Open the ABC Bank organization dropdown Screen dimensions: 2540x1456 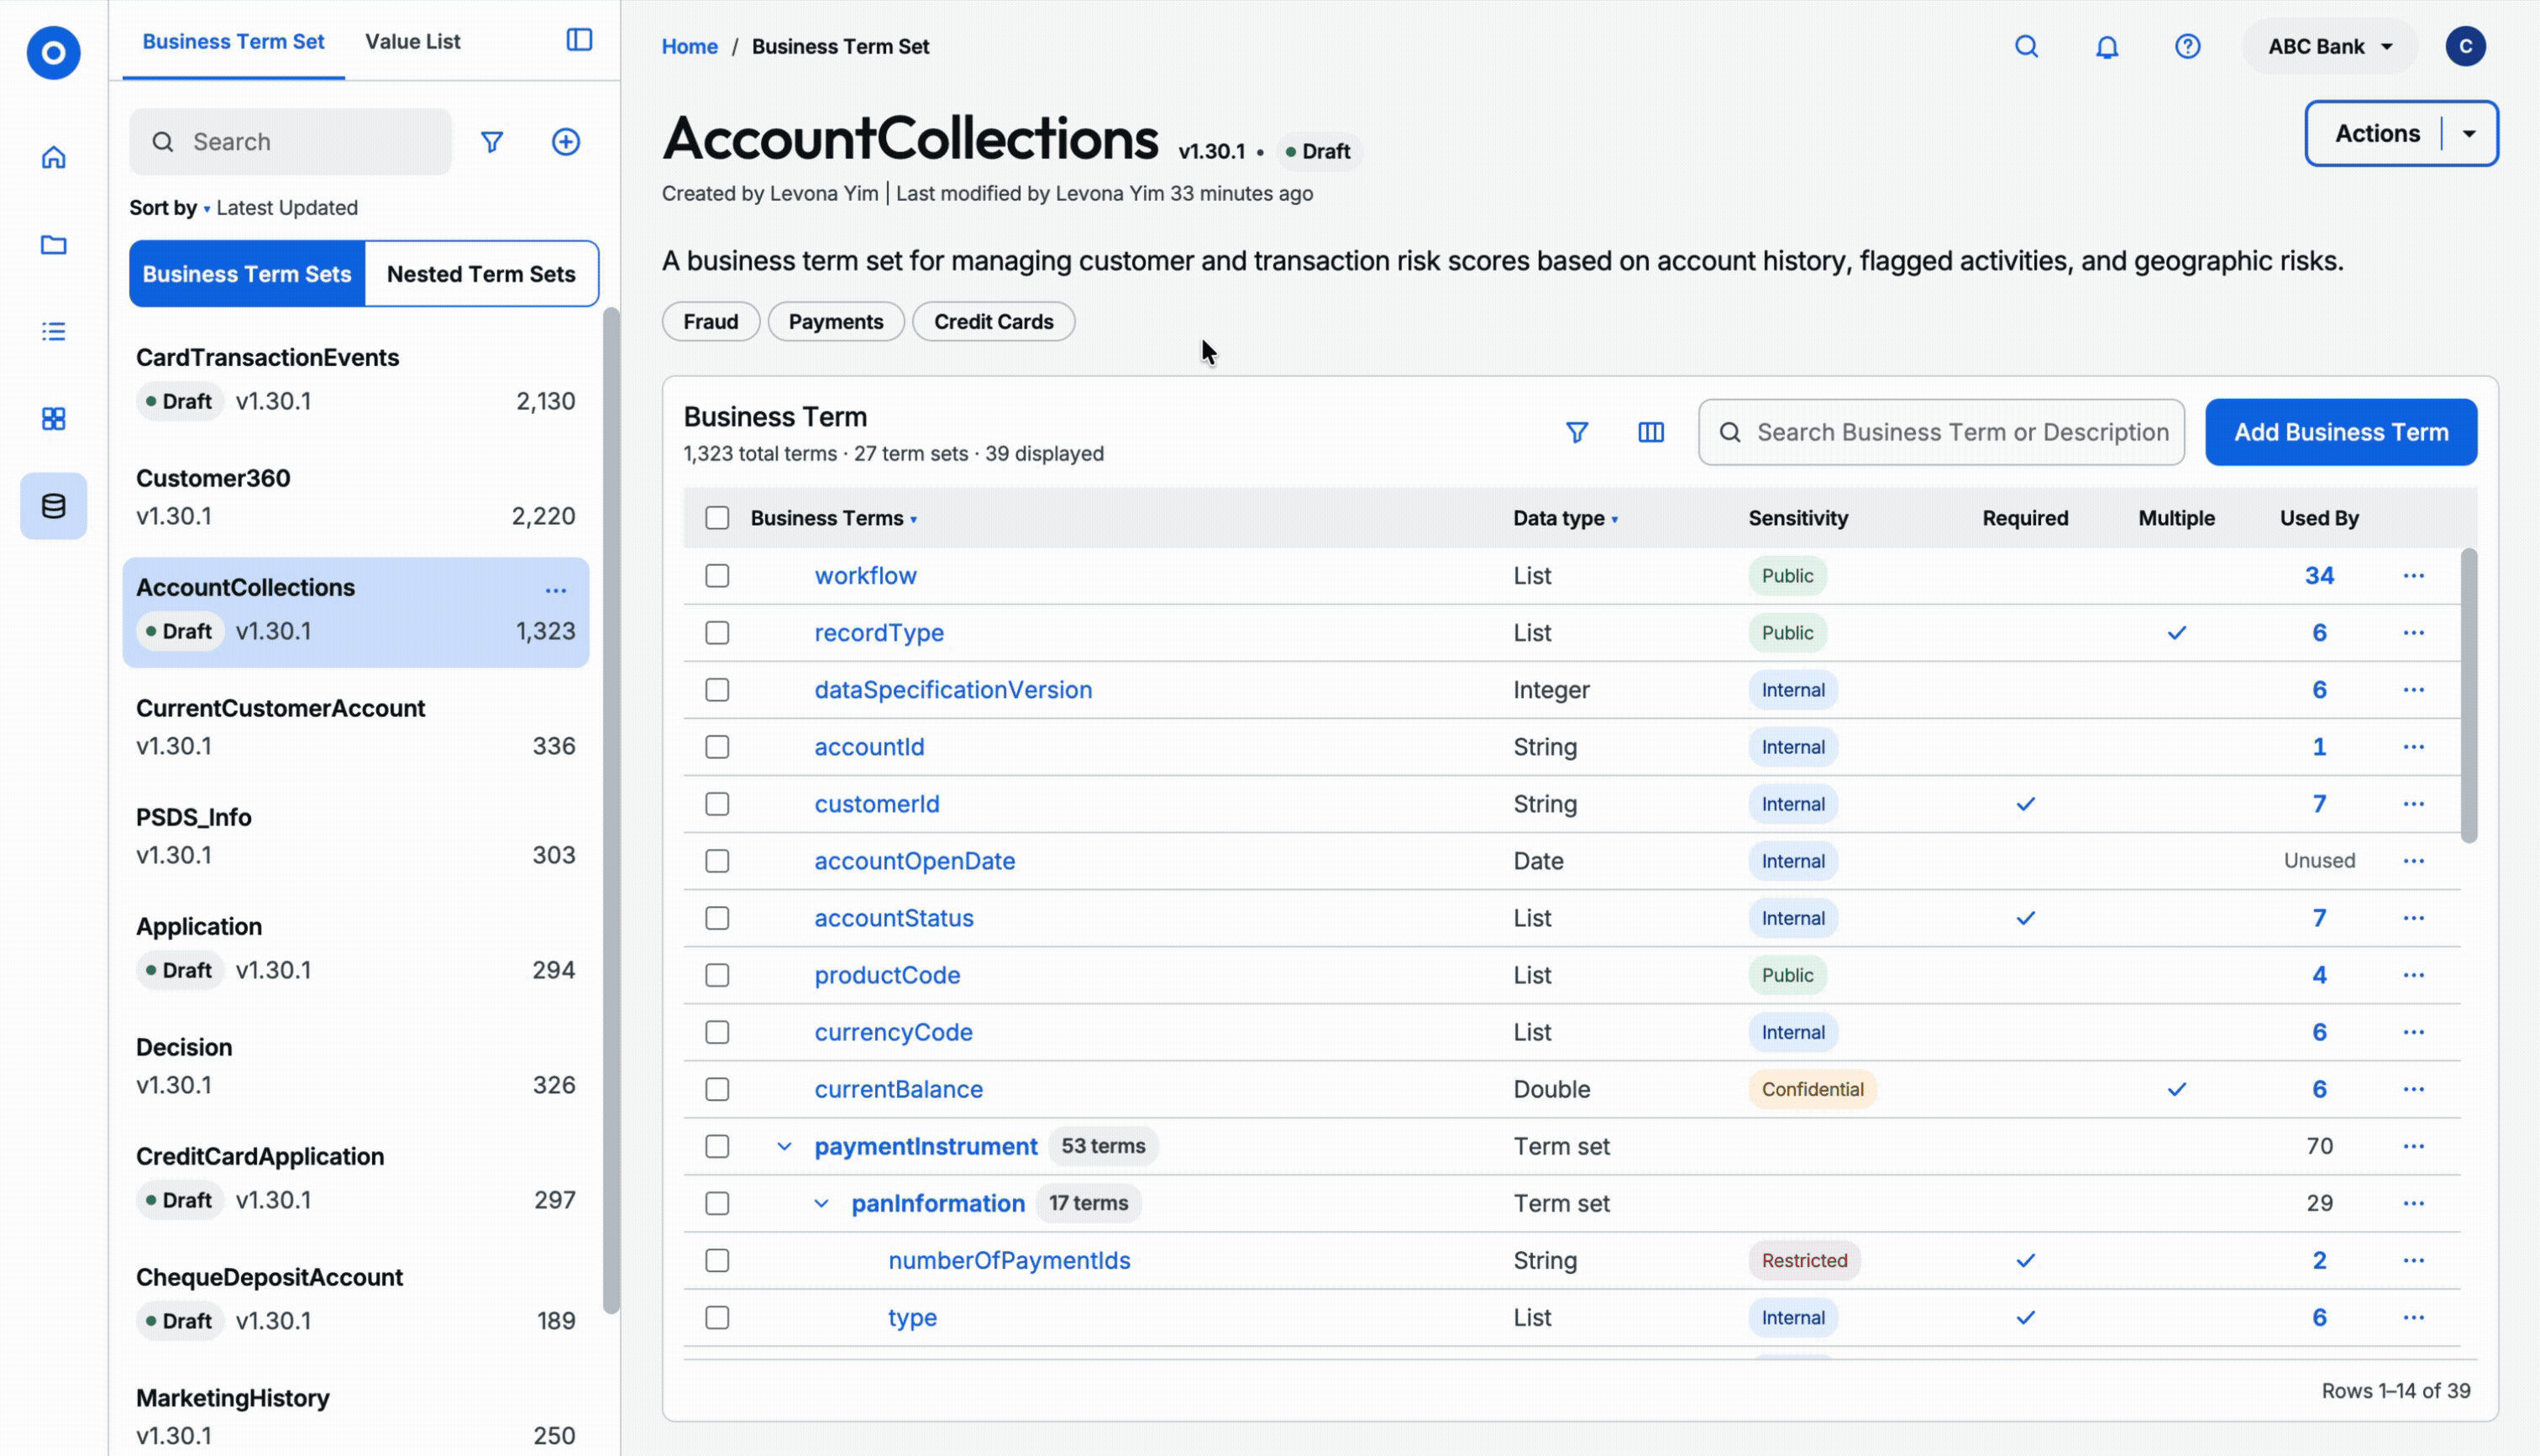point(2330,46)
